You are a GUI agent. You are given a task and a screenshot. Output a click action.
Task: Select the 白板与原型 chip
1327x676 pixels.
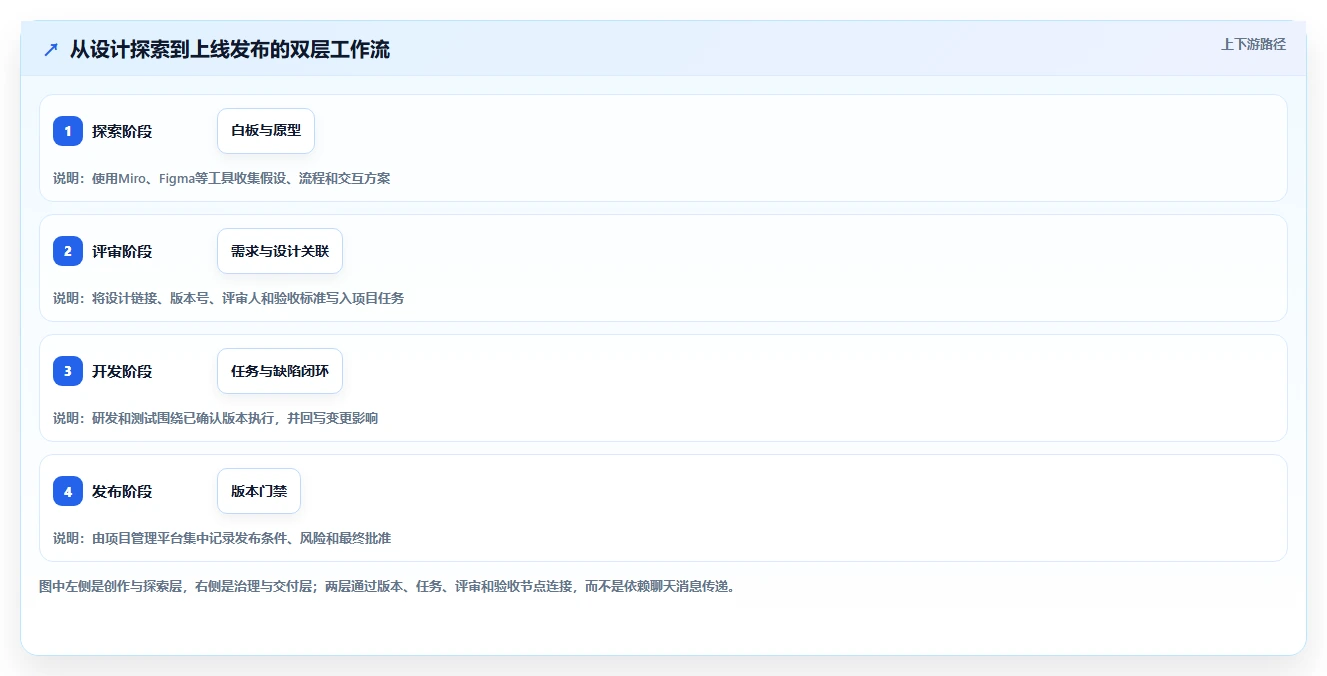click(x=266, y=131)
